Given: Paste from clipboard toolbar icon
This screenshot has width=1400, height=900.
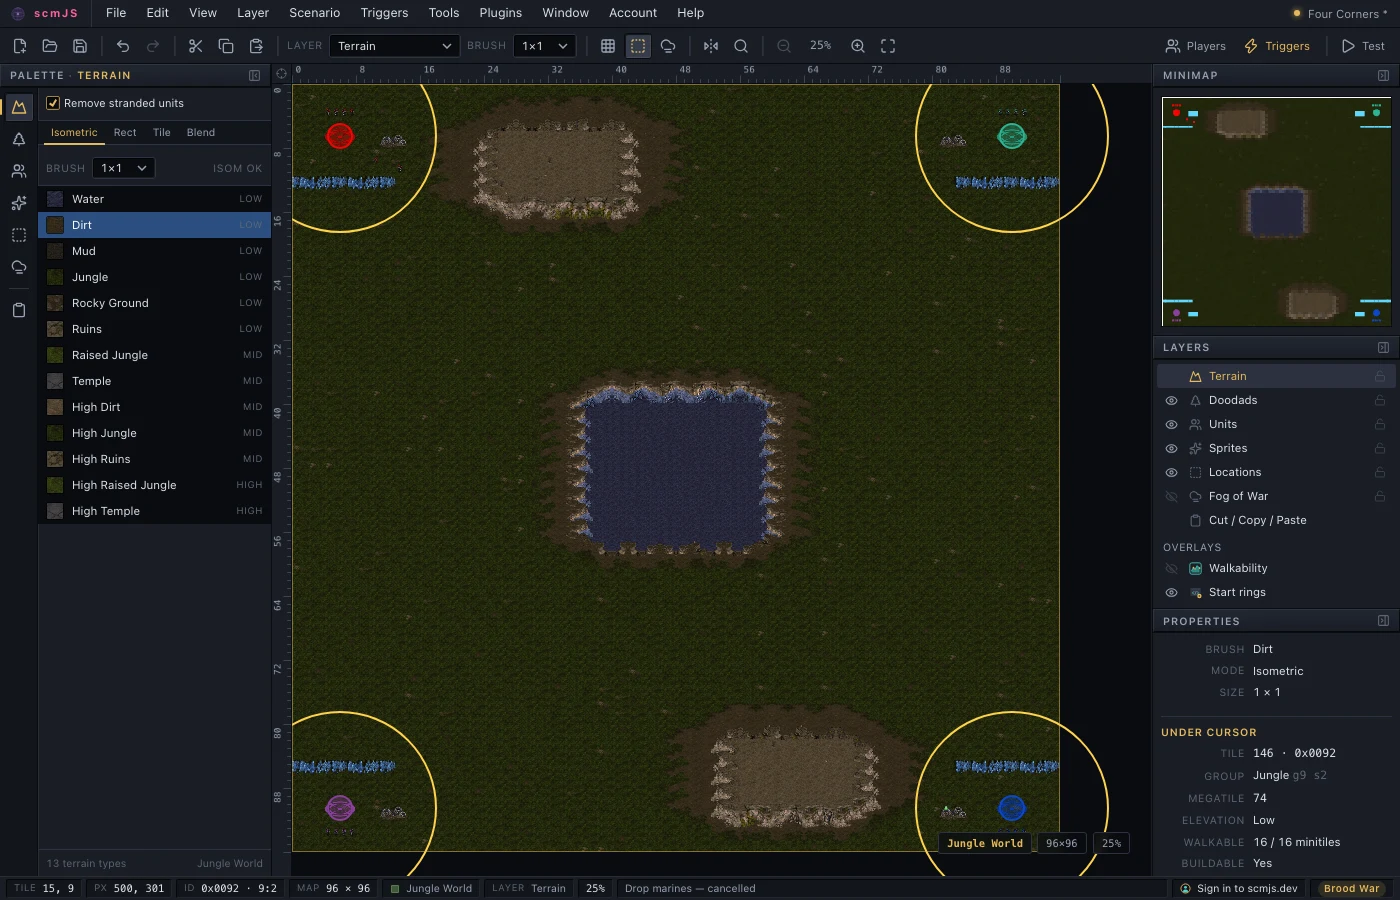Looking at the screenshot, I should click(256, 46).
